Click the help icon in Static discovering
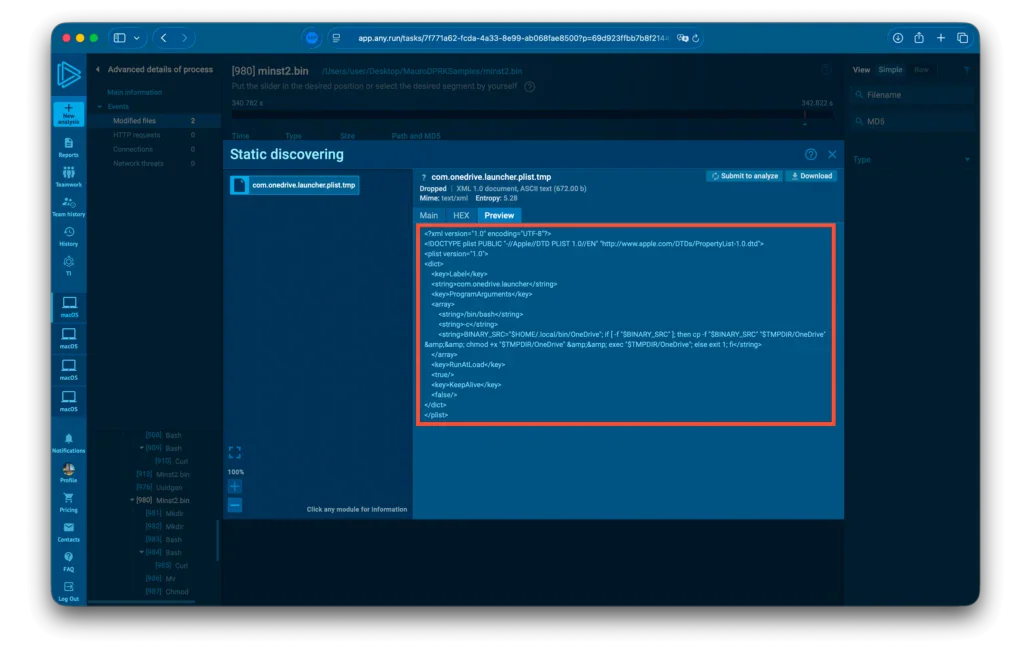The height and width of the screenshot is (650, 1024). [810, 154]
